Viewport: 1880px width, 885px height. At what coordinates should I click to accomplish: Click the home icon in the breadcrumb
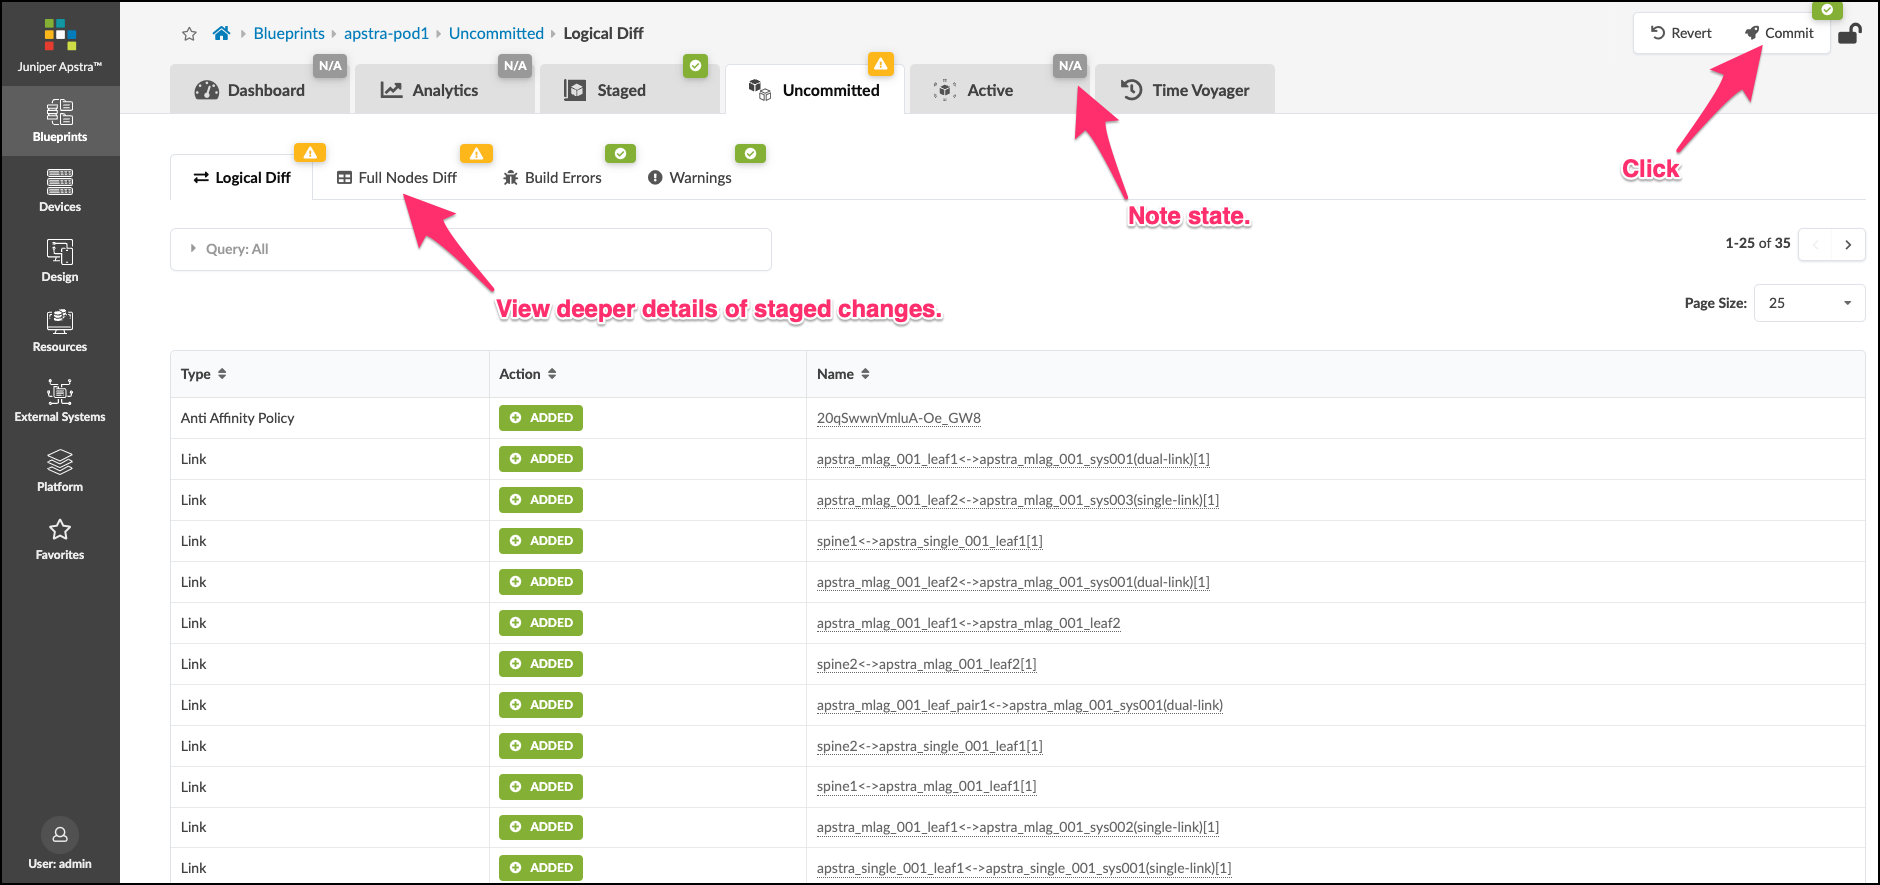click(221, 34)
